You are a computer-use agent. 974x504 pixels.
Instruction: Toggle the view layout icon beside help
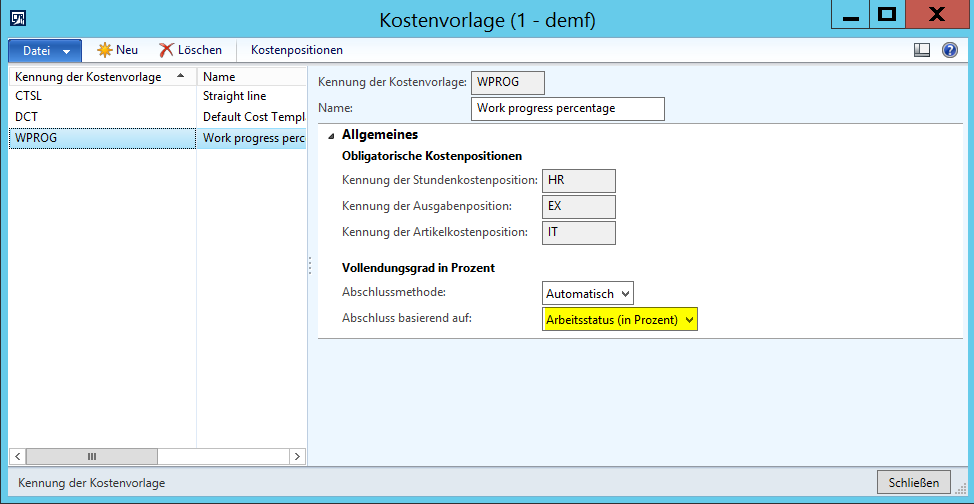922,50
